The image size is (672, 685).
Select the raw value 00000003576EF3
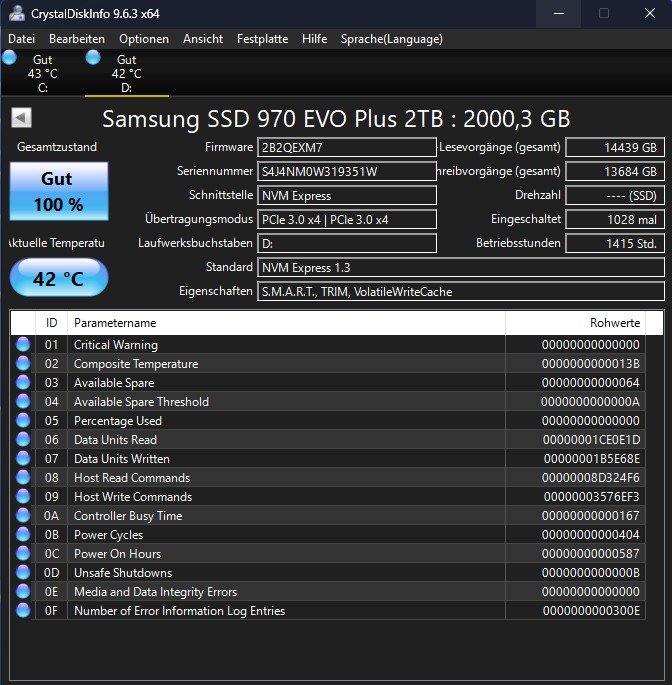click(592, 497)
